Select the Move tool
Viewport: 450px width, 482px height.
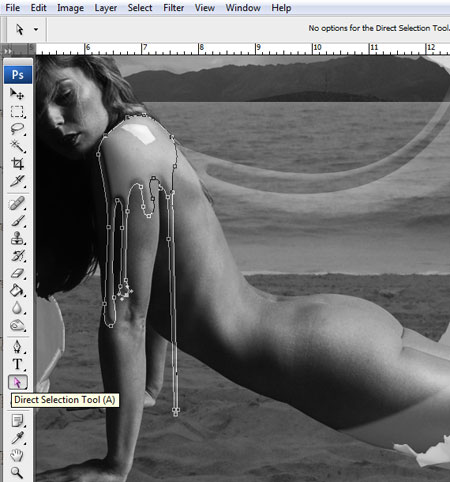coord(17,94)
